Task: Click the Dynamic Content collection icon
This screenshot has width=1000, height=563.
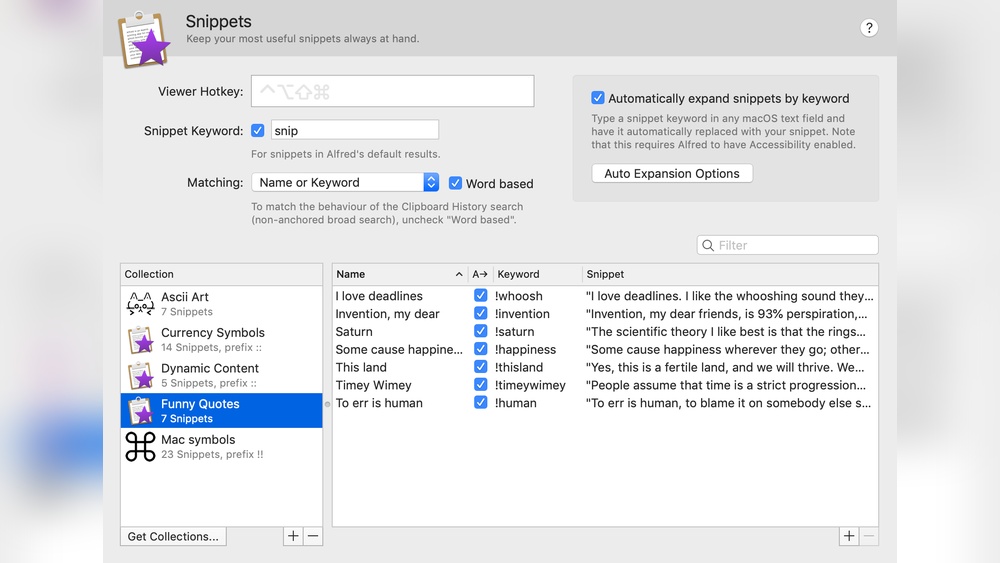Action: click(140, 375)
